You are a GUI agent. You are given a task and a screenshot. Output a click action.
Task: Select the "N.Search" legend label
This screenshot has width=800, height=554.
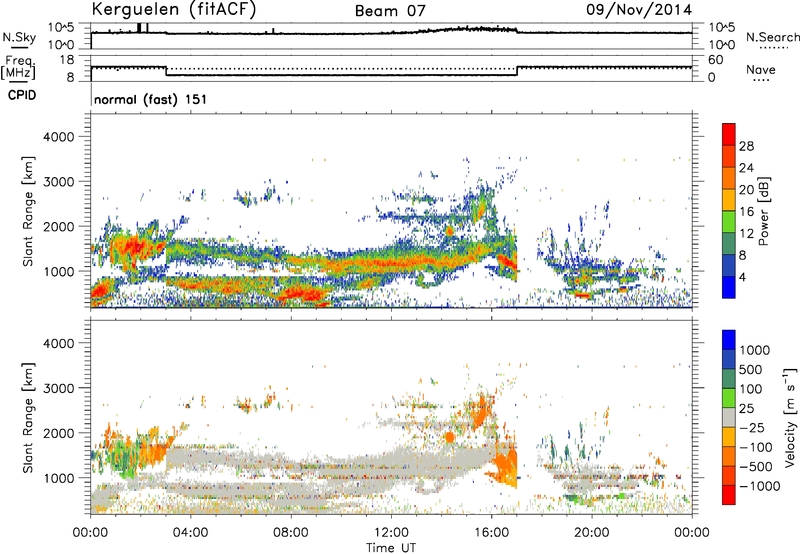coord(772,37)
